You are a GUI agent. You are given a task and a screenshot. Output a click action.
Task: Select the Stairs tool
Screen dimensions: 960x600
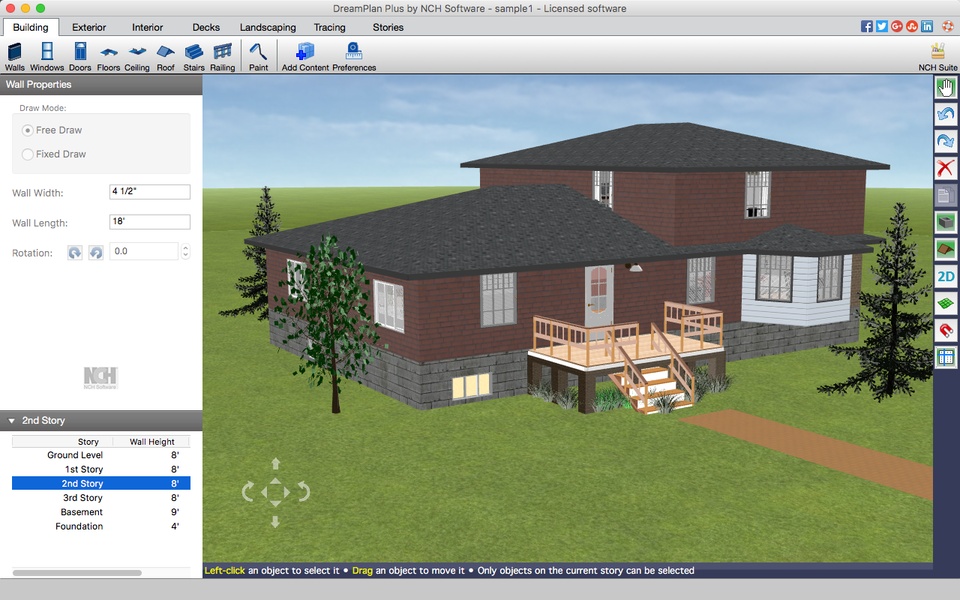(193, 56)
